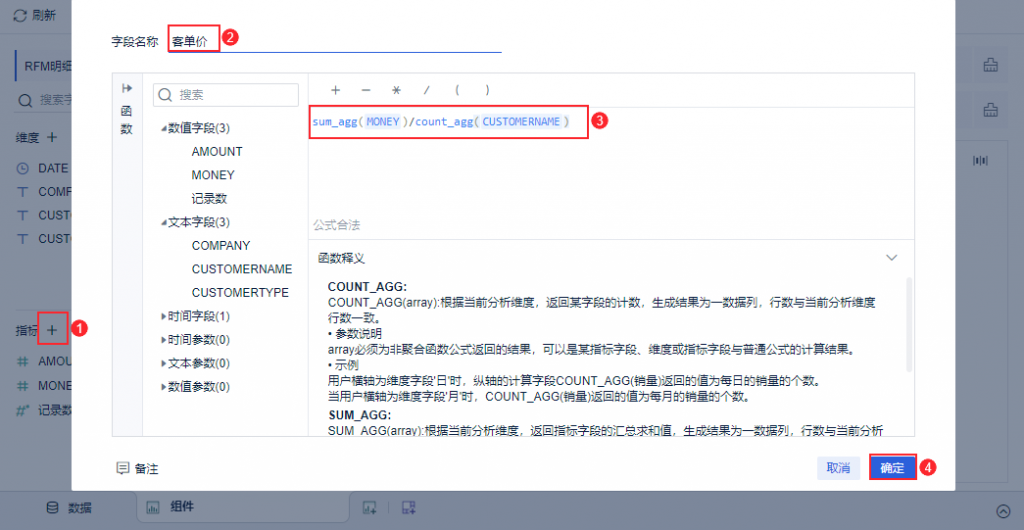The image size is (1024, 530).
Task: Click CUSTOMERNAME token in formula
Action: (x=522, y=121)
